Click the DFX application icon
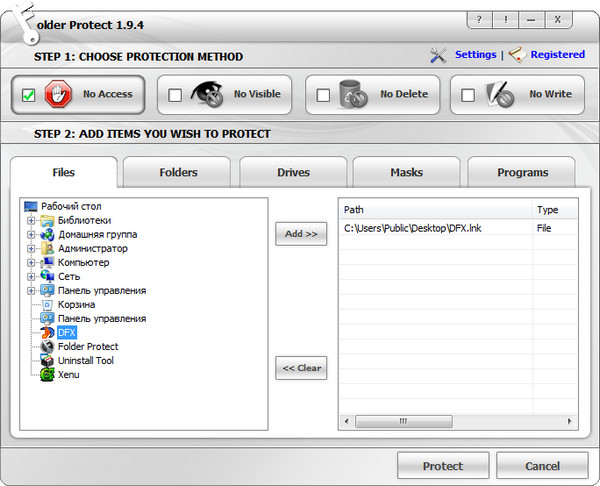This screenshot has height=486, width=600. coord(47,333)
